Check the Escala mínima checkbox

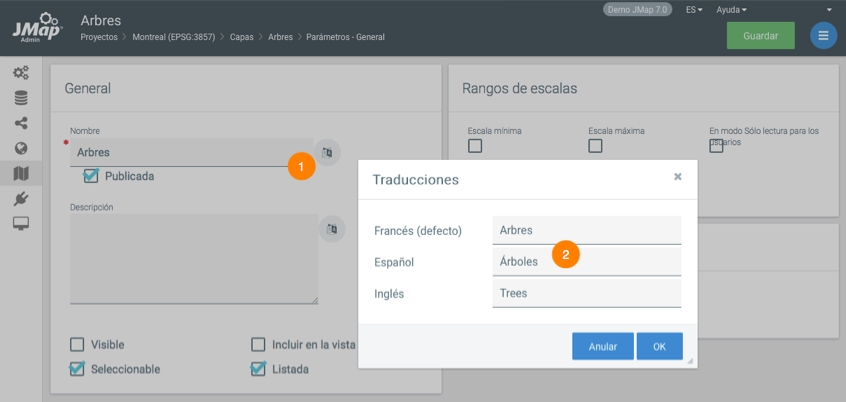click(x=475, y=146)
